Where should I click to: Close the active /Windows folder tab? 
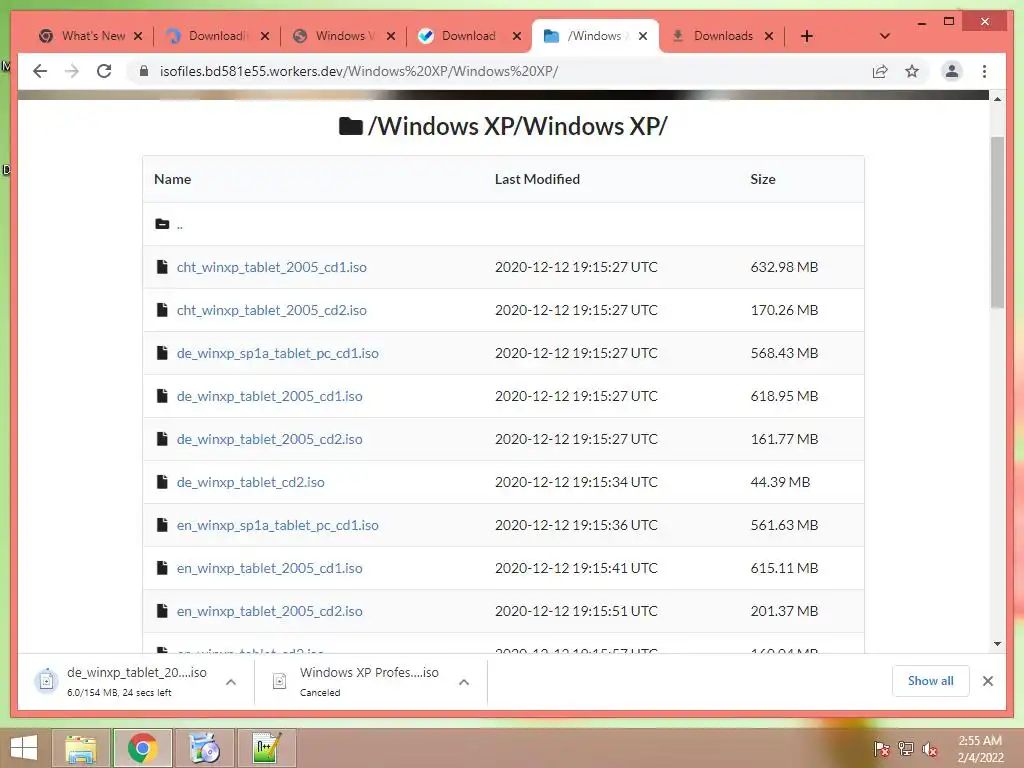click(643, 36)
